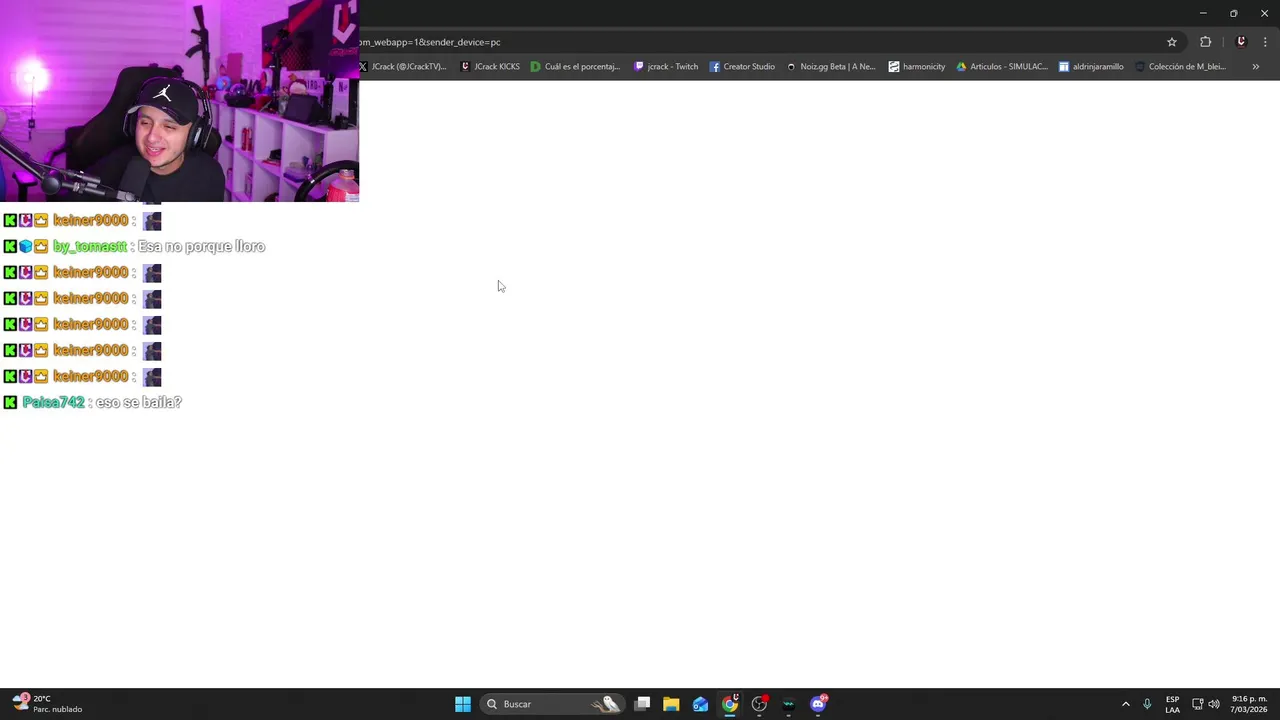This screenshot has width=1280, height=720.
Task: Click the chat message 'eso se baila?'
Action: click(x=138, y=402)
